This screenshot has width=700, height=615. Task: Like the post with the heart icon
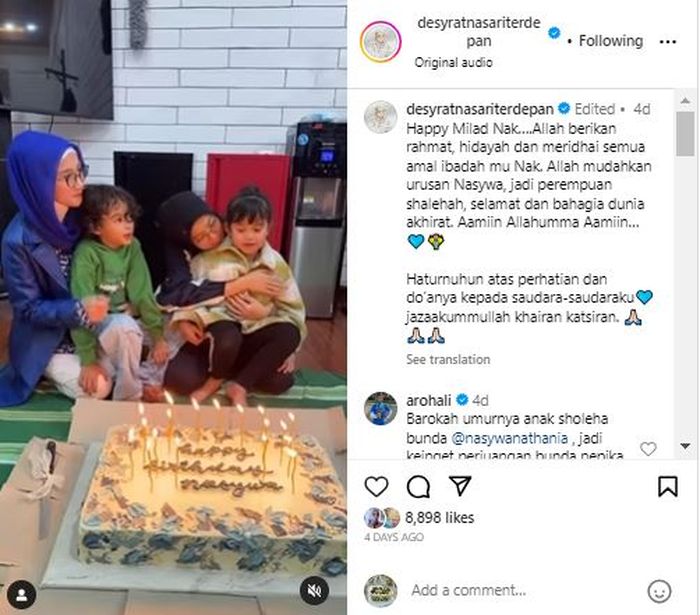376,486
